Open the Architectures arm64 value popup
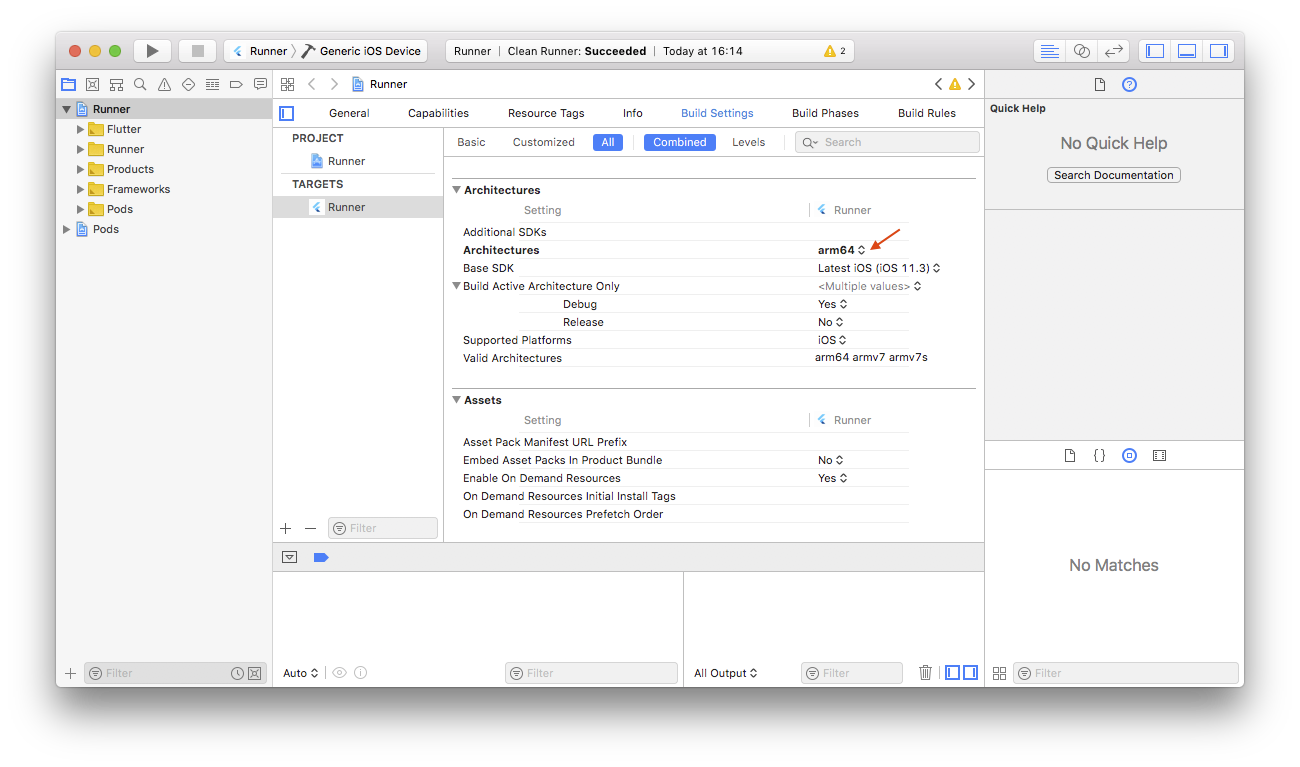This screenshot has width=1300, height=767. [x=842, y=250]
